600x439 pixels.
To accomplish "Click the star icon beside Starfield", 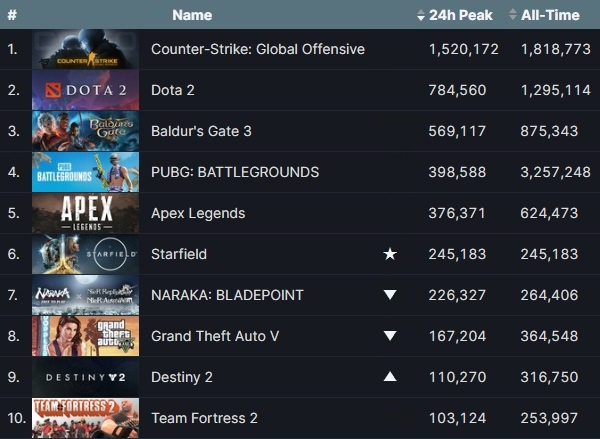I will (x=390, y=254).
